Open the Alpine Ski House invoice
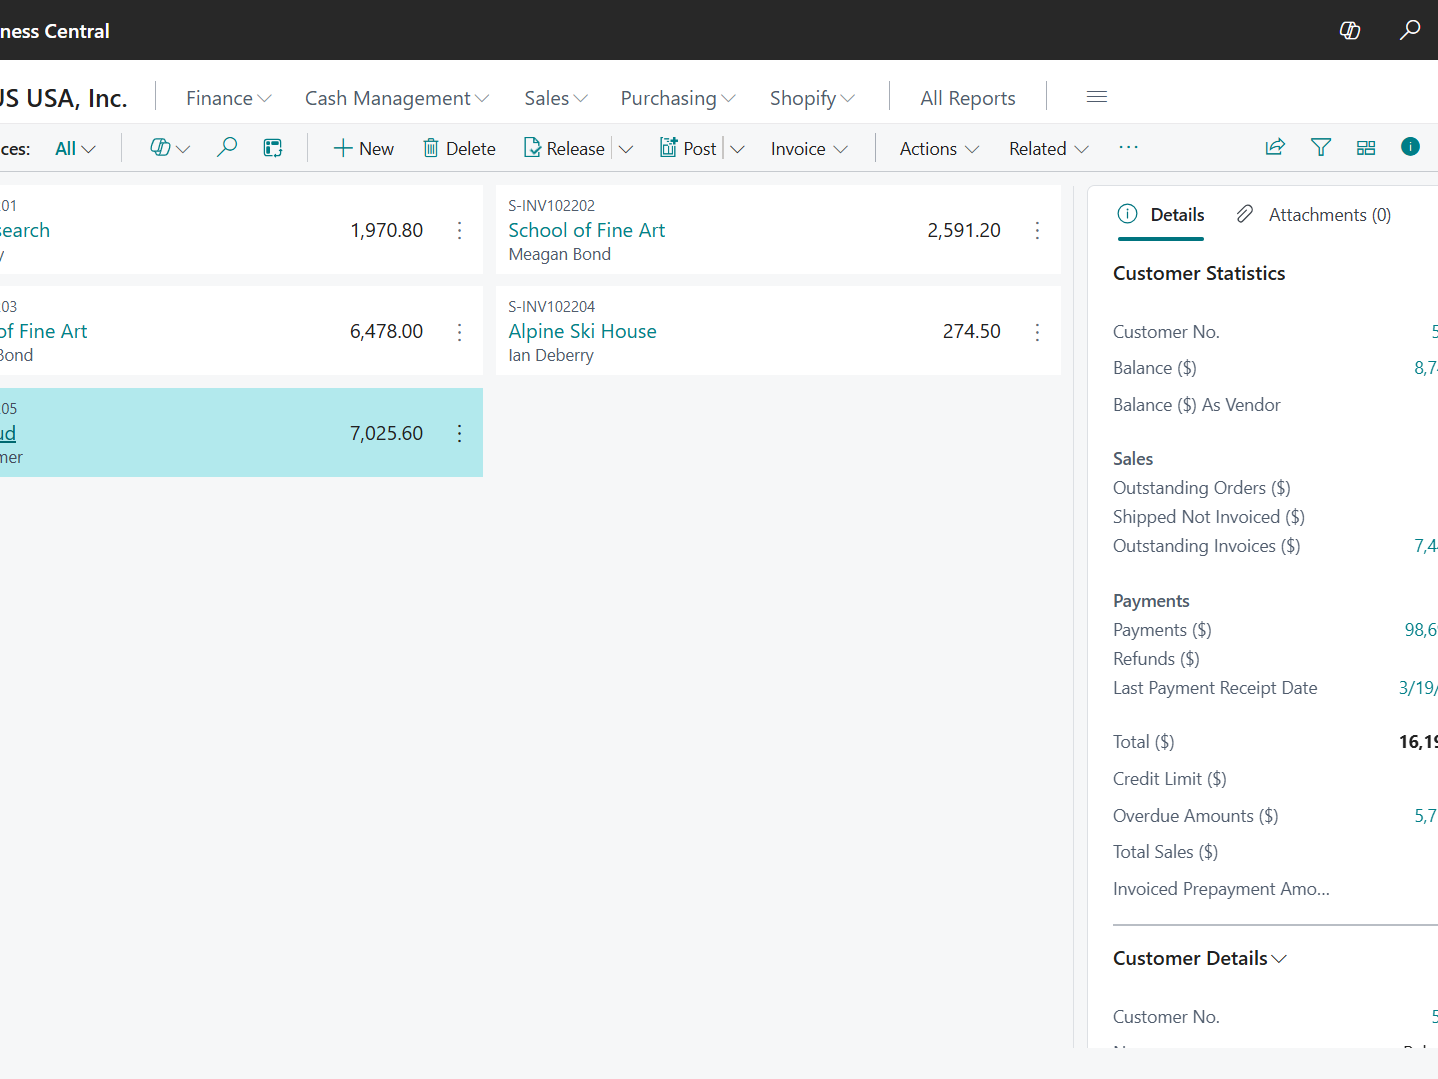This screenshot has height=1079, width=1438. point(582,330)
